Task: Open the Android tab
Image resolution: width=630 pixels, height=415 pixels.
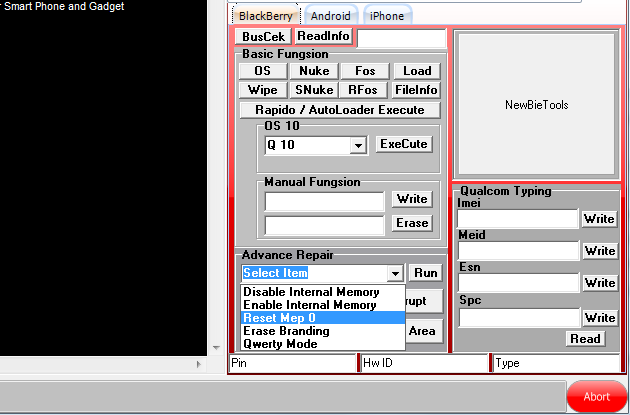Action: [331, 16]
